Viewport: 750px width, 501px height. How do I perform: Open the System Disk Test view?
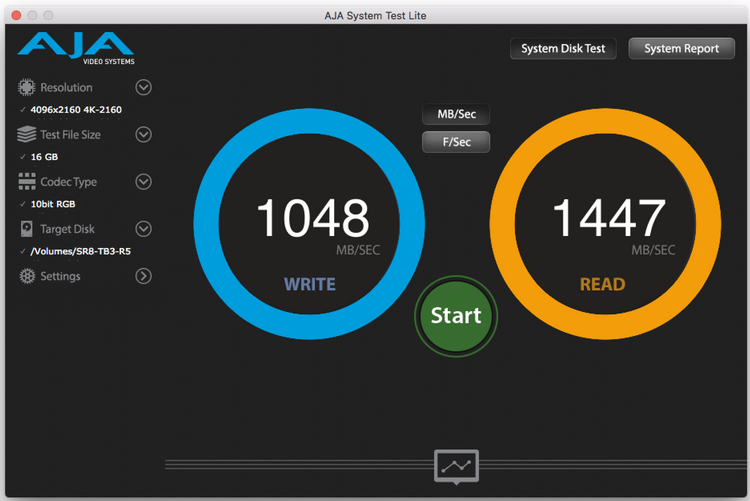(x=563, y=49)
